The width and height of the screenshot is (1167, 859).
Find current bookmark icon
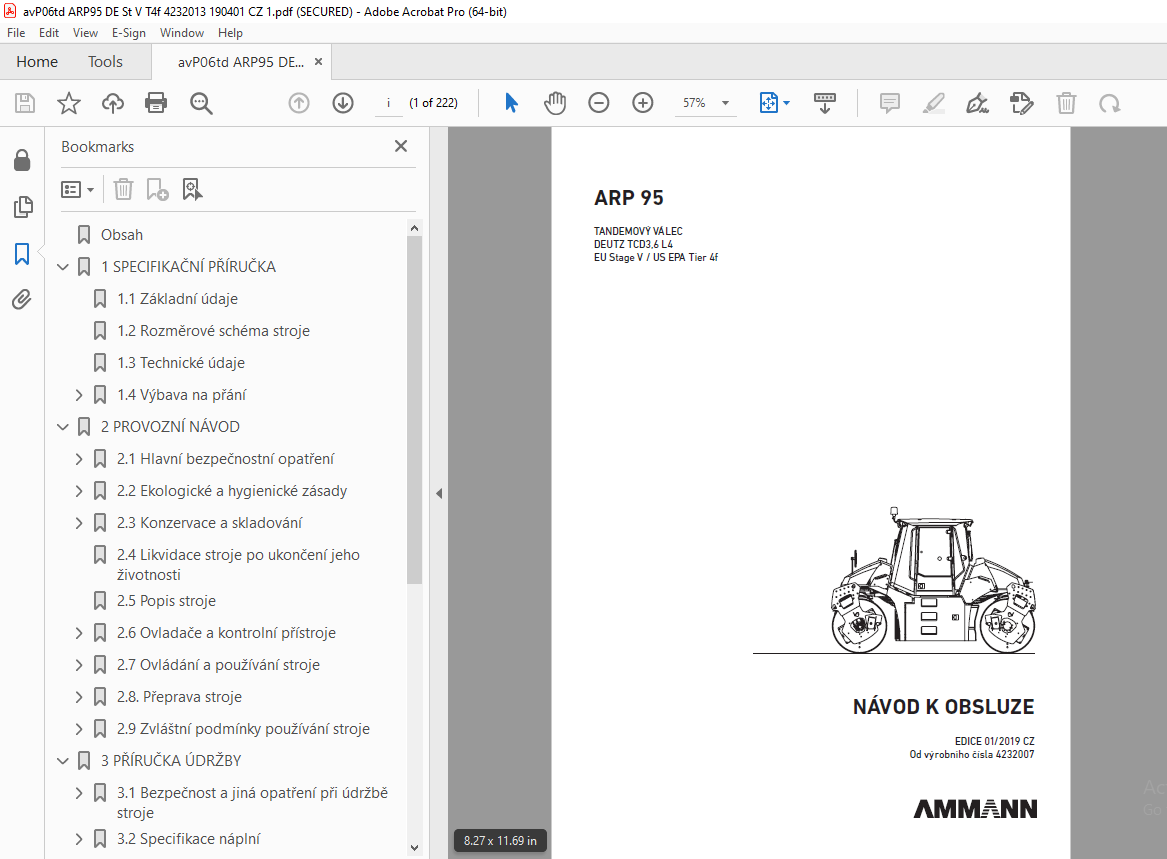[x=192, y=189]
